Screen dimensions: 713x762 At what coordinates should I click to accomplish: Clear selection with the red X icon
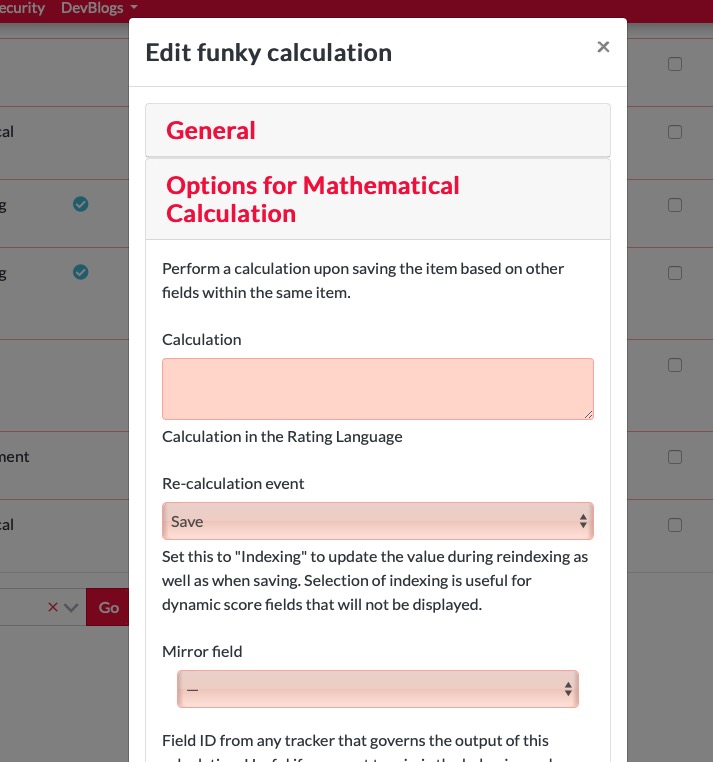[x=53, y=607]
